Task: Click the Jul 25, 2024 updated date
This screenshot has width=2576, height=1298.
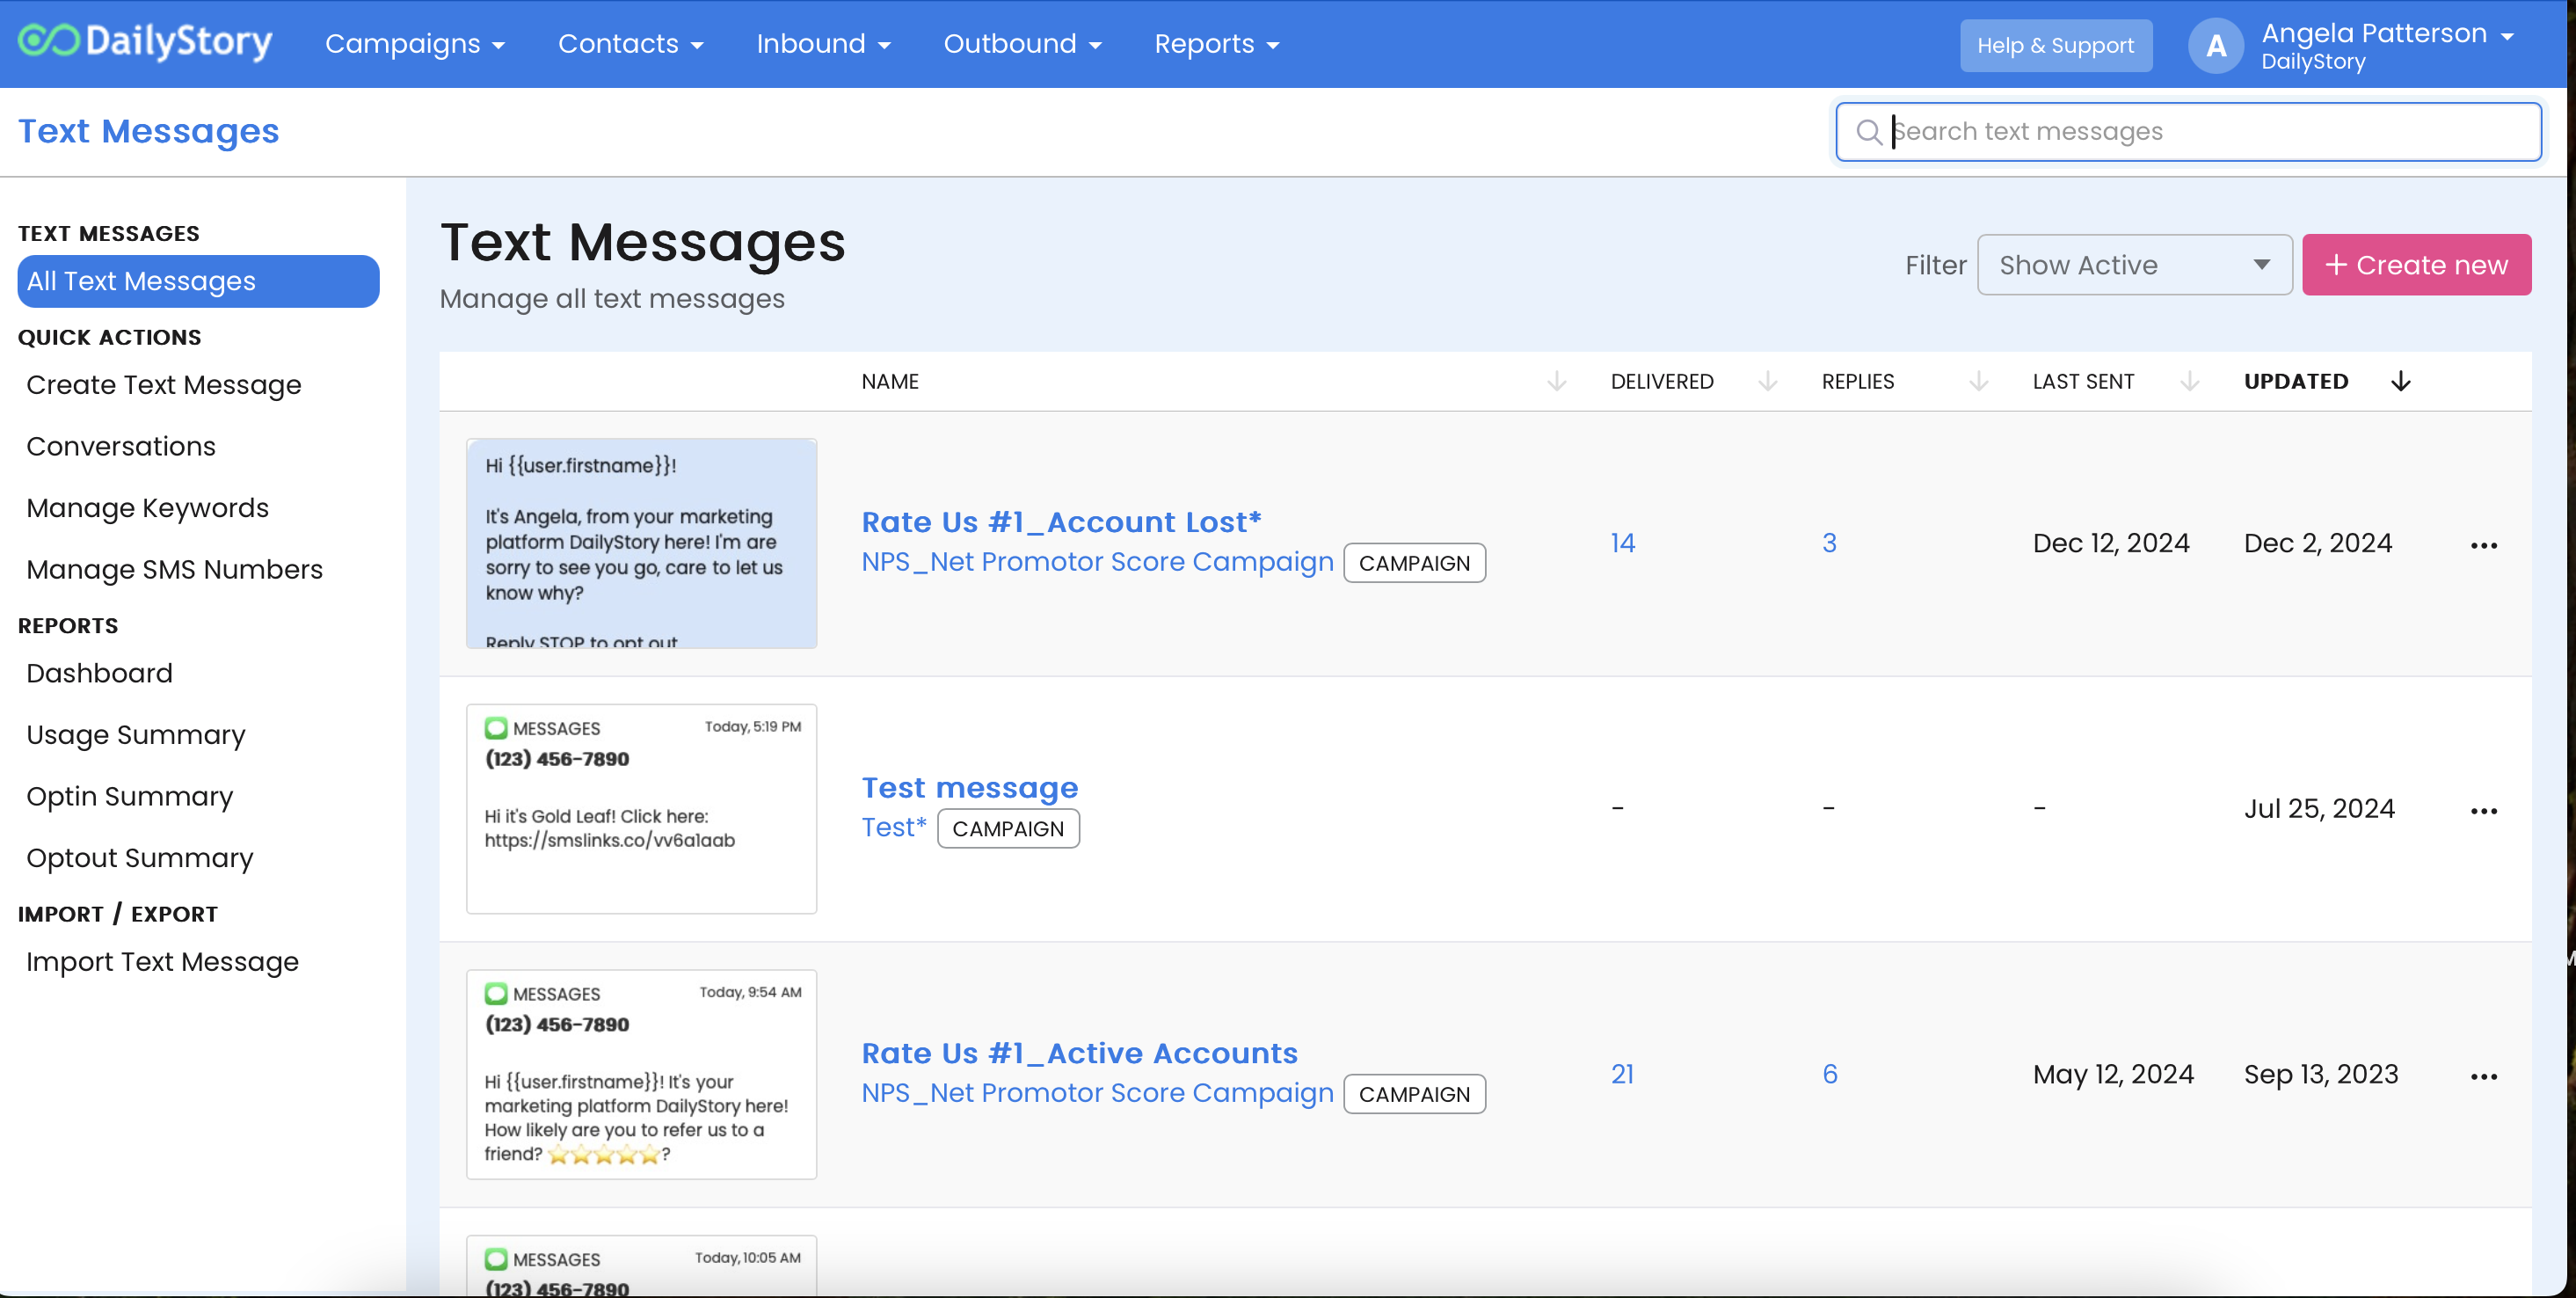Action: [x=2319, y=808]
